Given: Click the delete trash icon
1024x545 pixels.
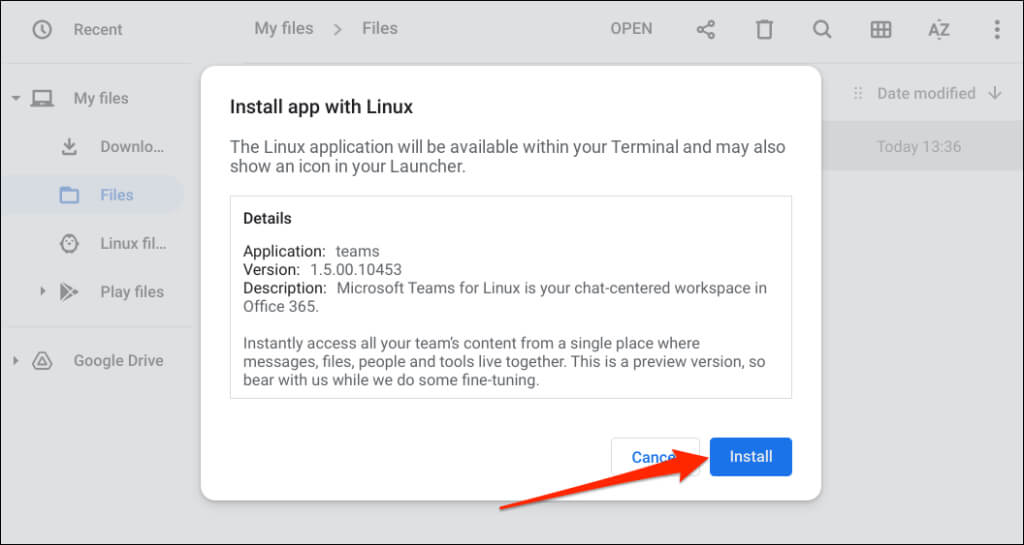Looking at the screenshot, I should click(x=764, y=30).
